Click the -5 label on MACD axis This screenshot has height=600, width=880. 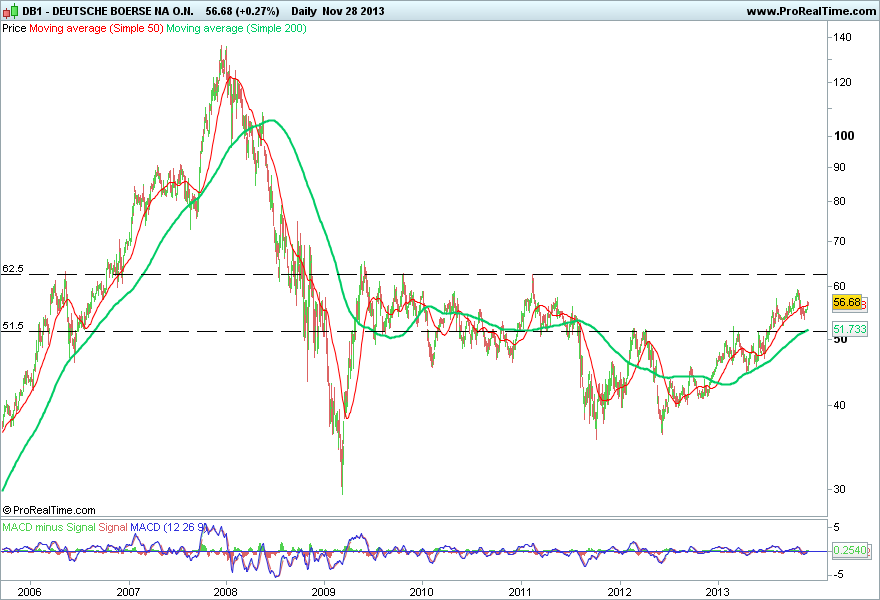tap(836, 575)
